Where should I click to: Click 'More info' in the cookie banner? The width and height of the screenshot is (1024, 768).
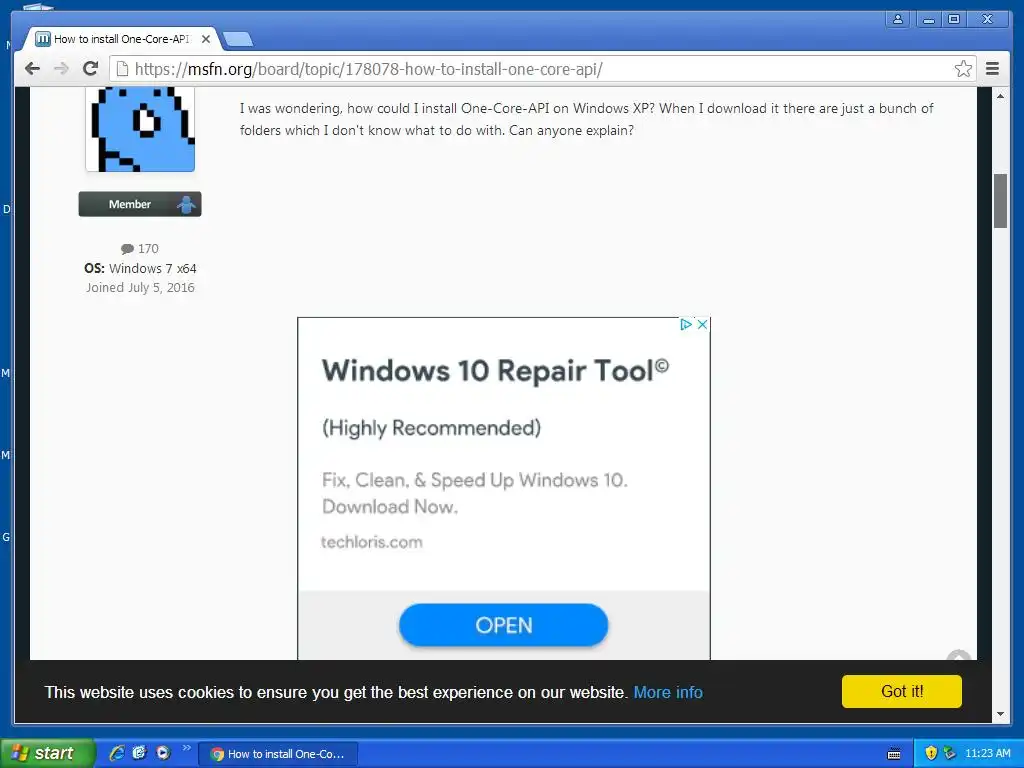tap(668, 692)
